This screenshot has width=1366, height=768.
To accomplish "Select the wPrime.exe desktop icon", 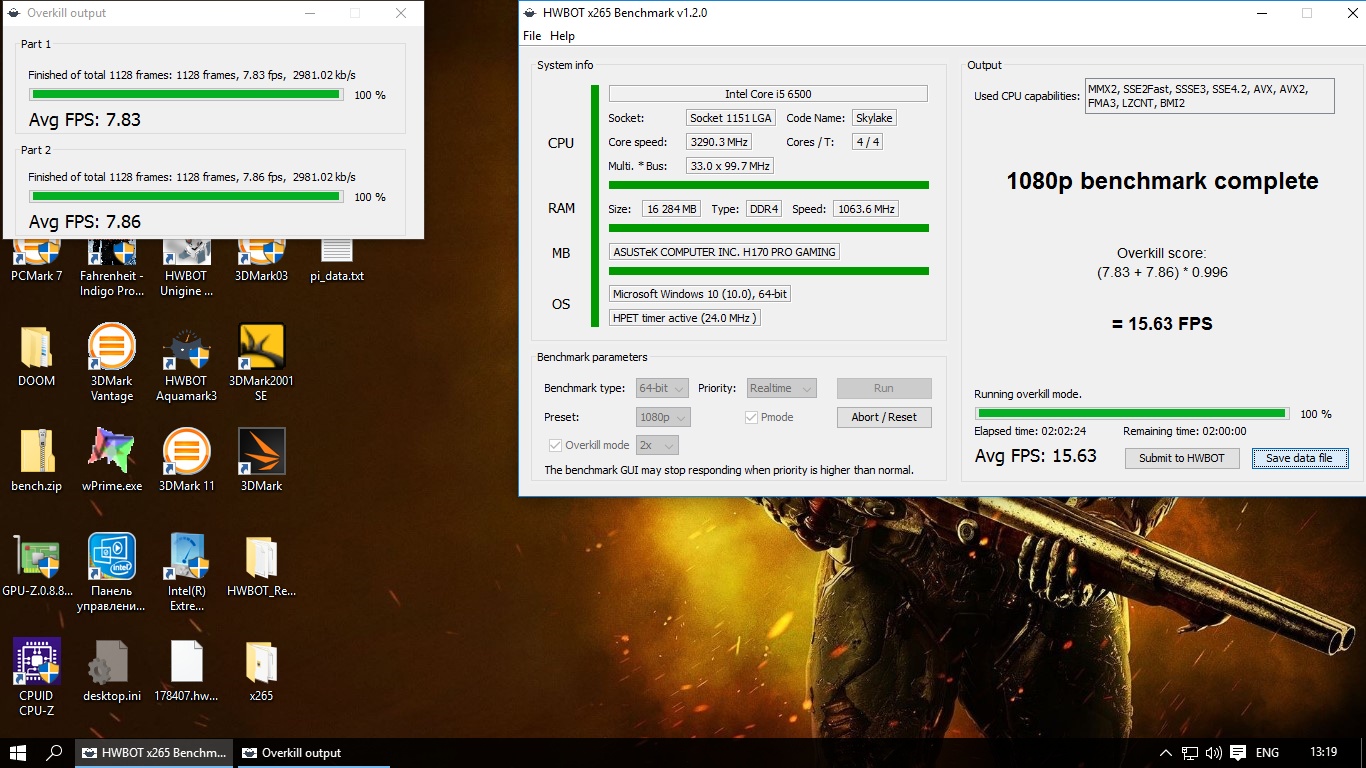I will [112, 461].
